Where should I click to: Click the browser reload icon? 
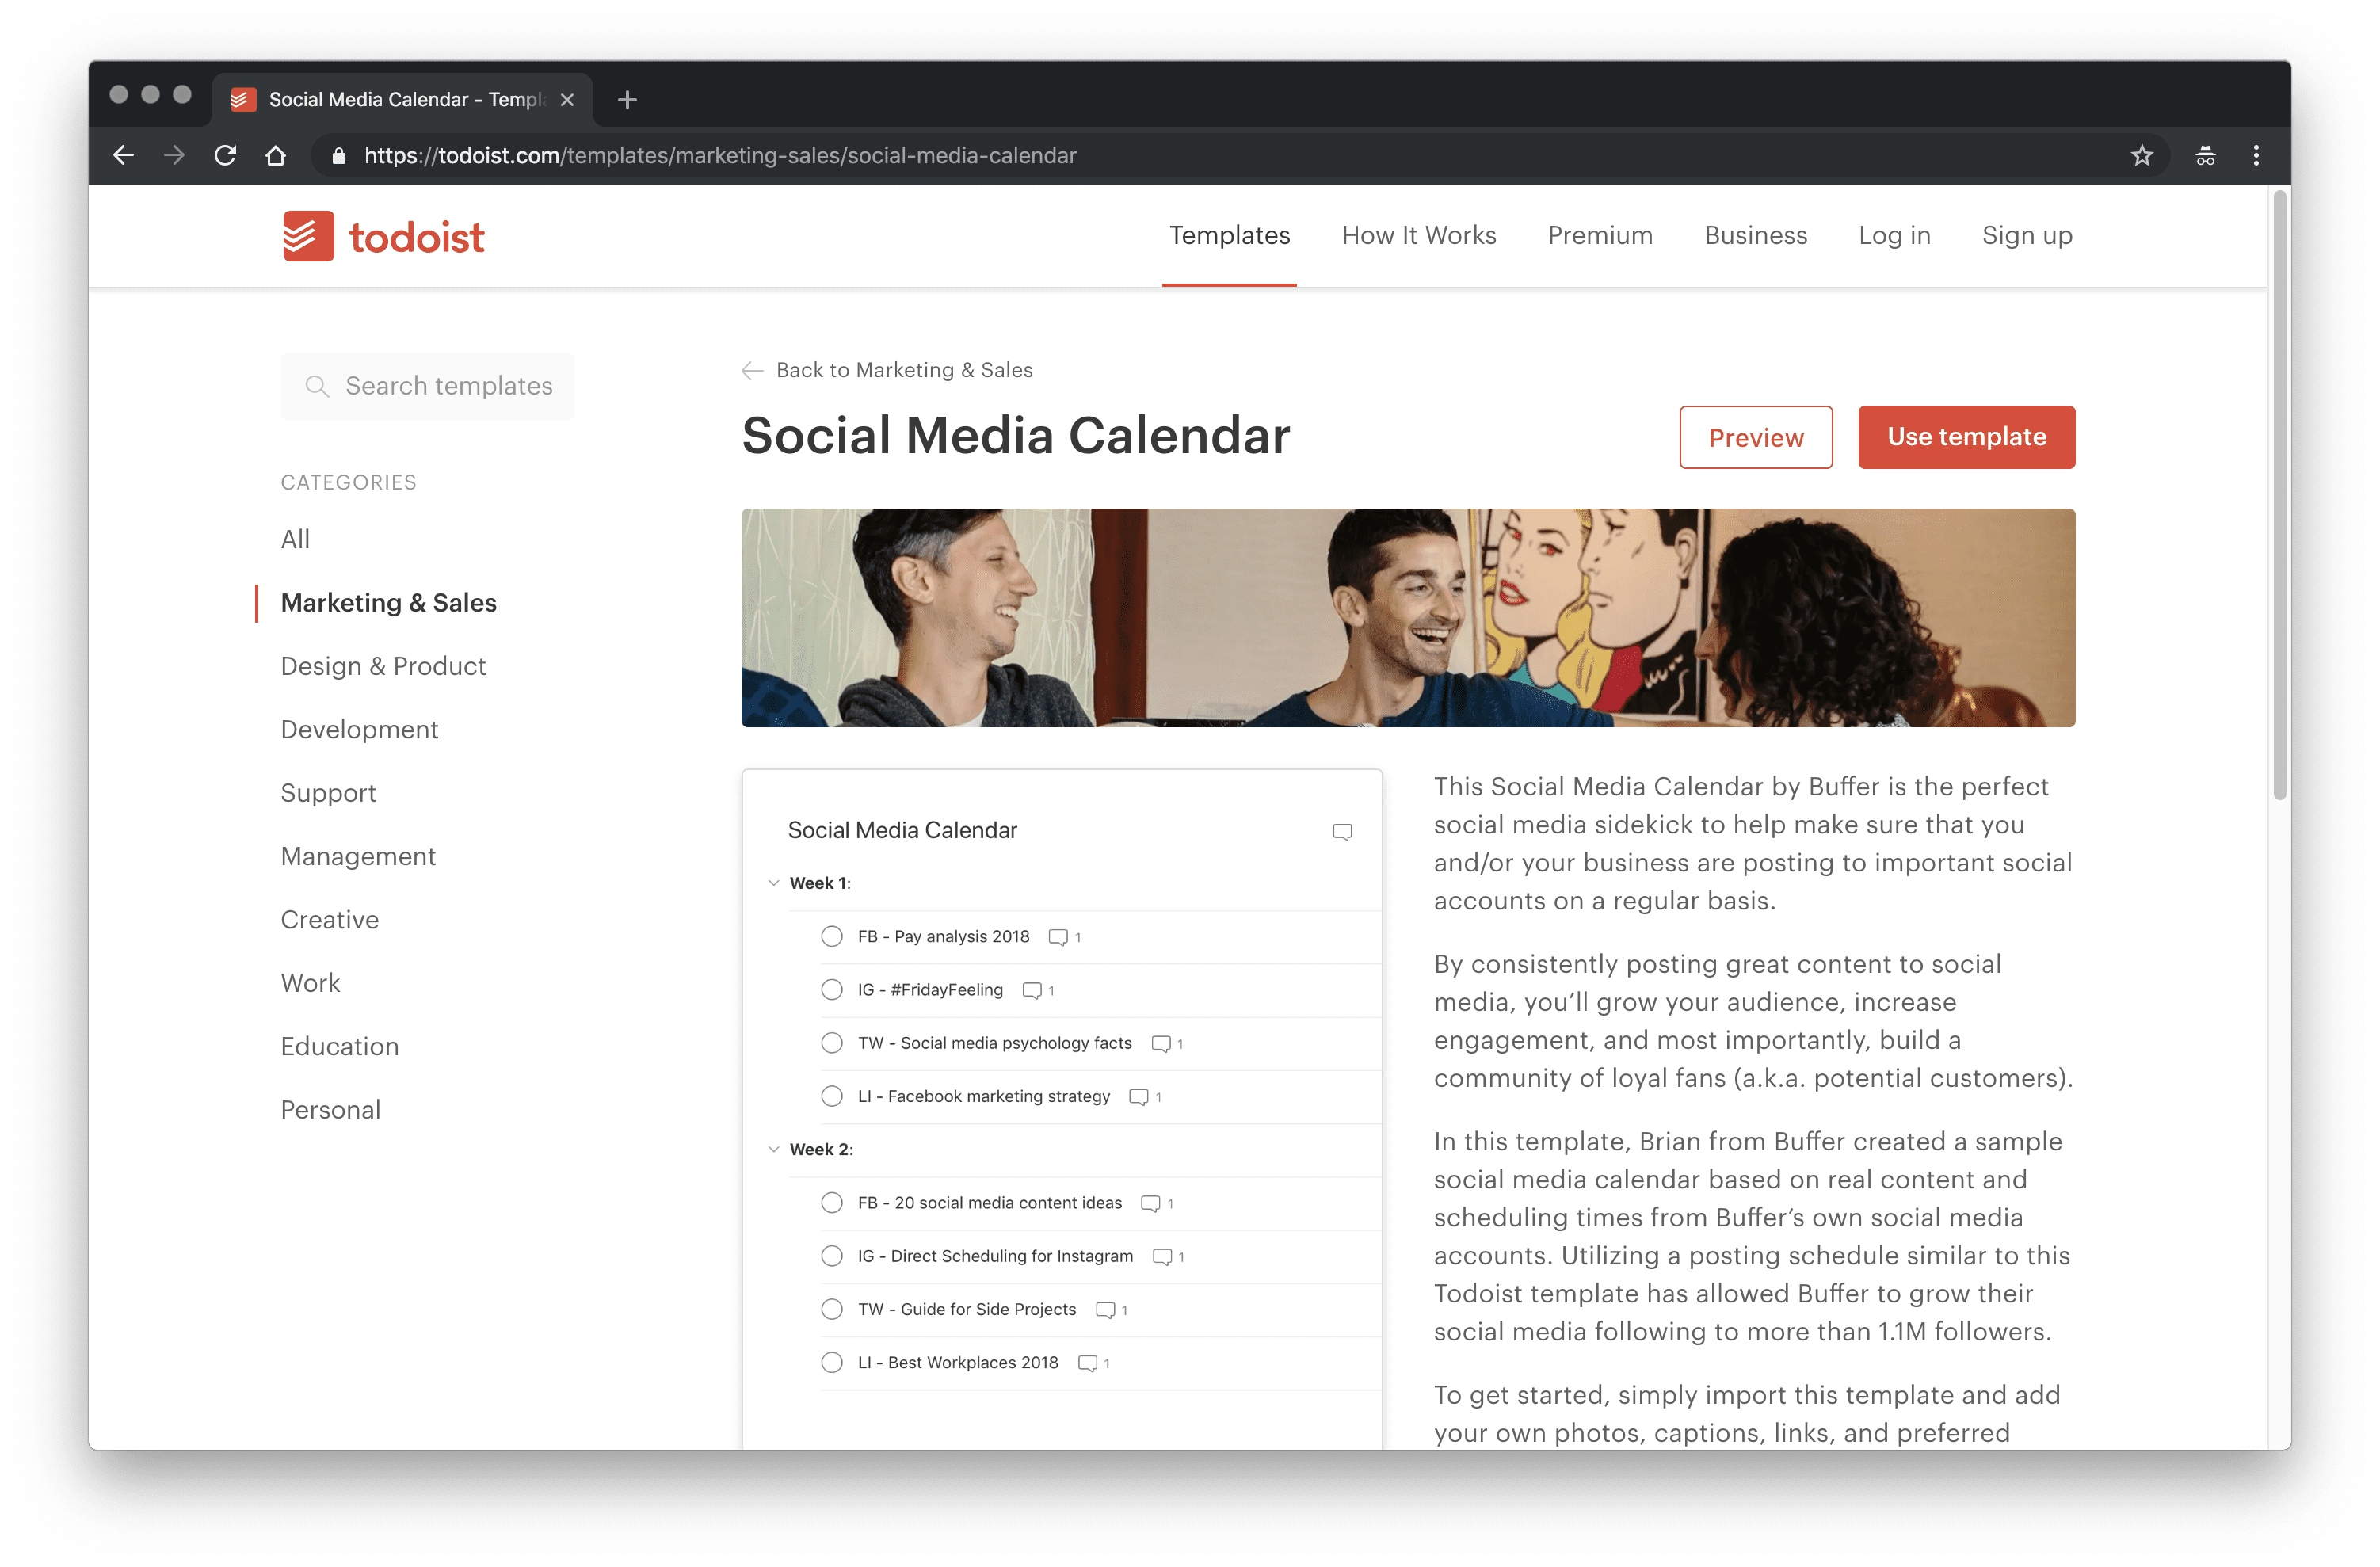click(225, 155)
